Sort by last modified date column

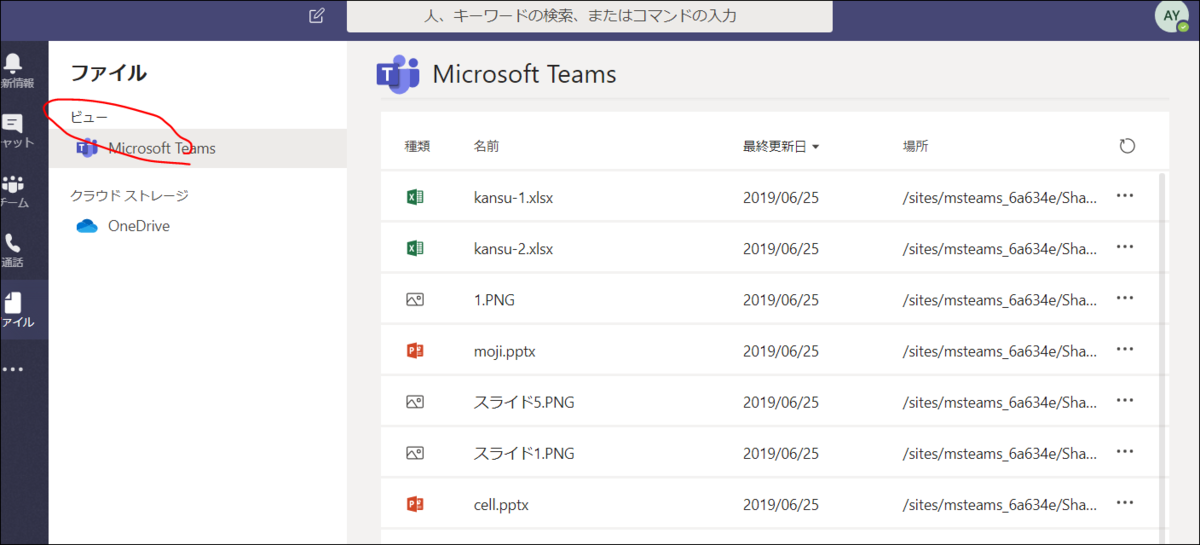[780, 146]
